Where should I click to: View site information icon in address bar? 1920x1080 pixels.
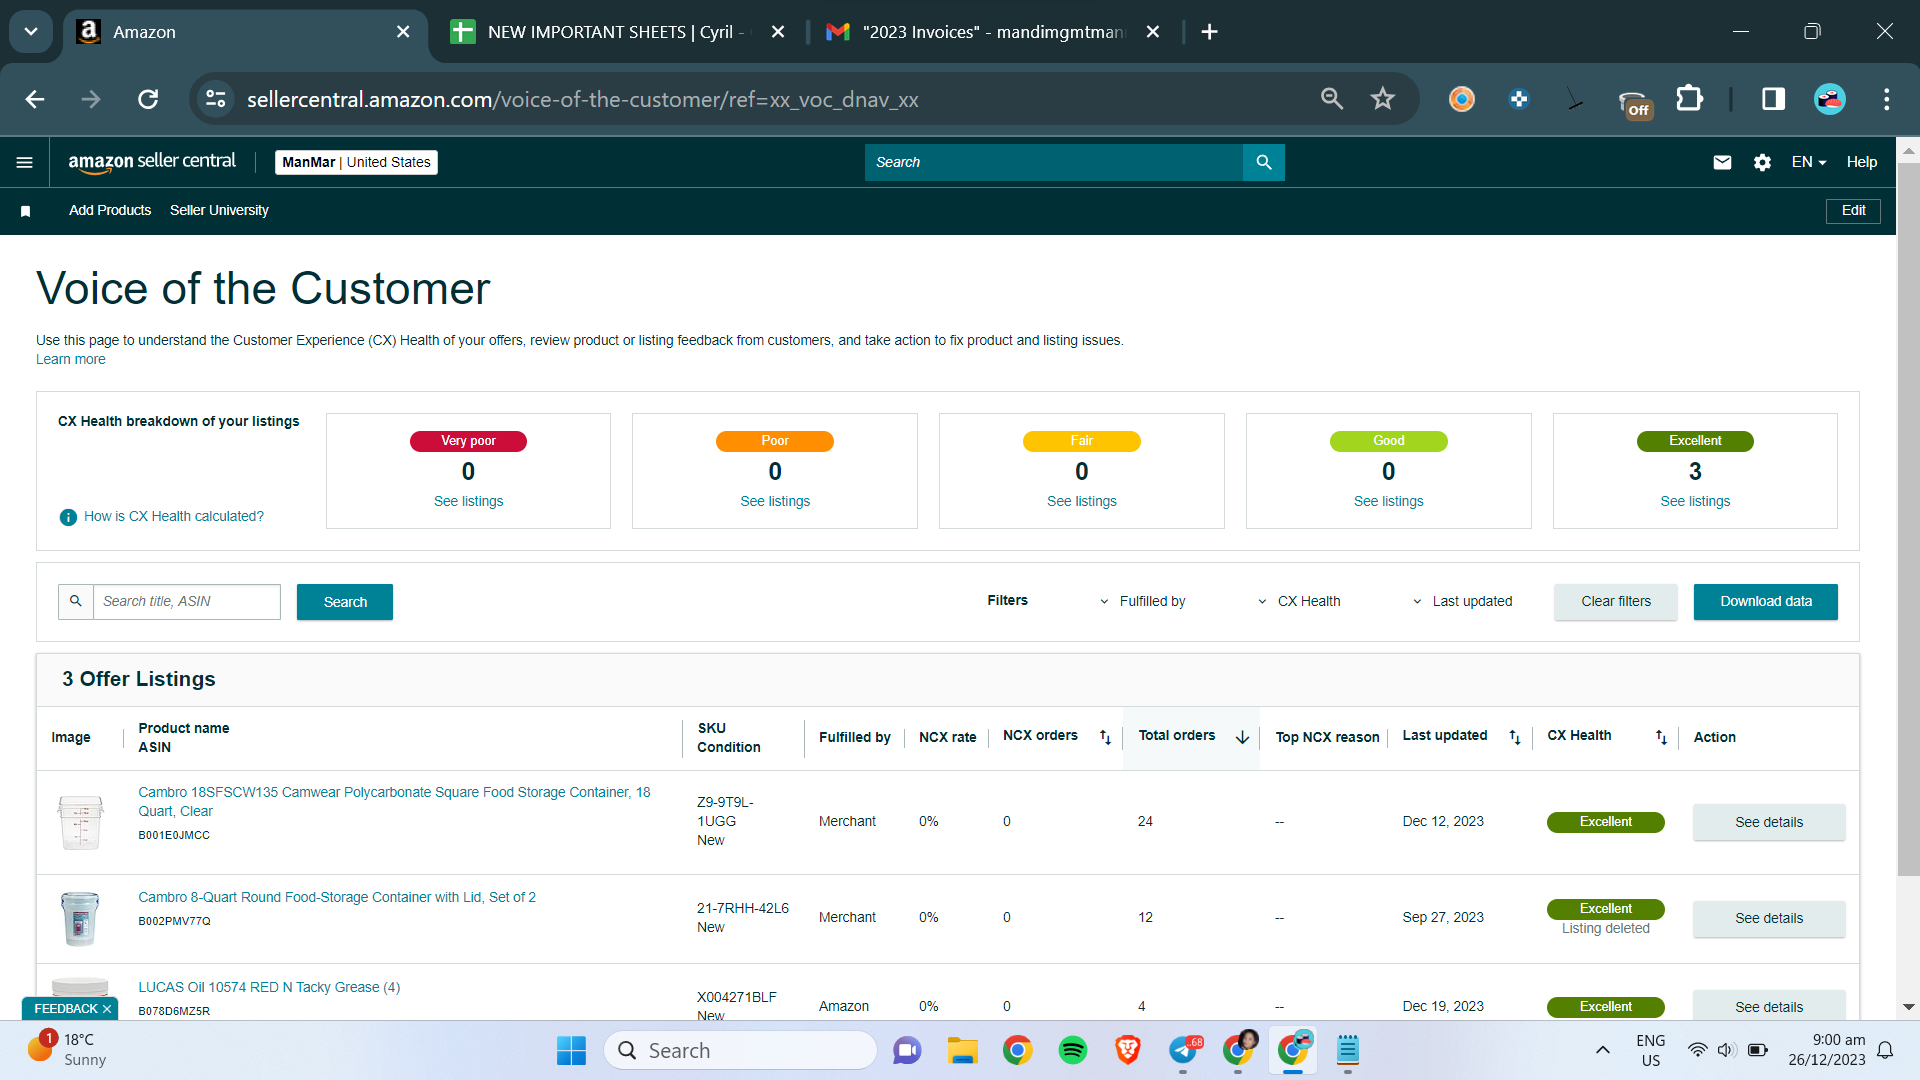tap(216, 99)
